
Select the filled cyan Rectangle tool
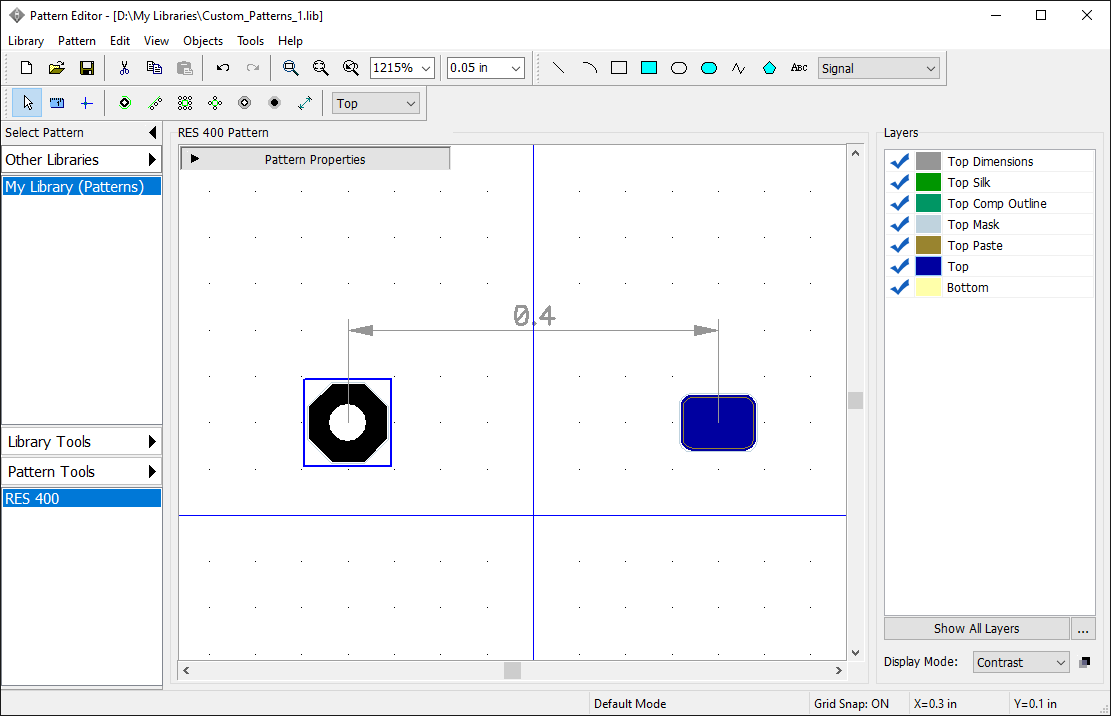pyautogui.click(x=649, y=68)
